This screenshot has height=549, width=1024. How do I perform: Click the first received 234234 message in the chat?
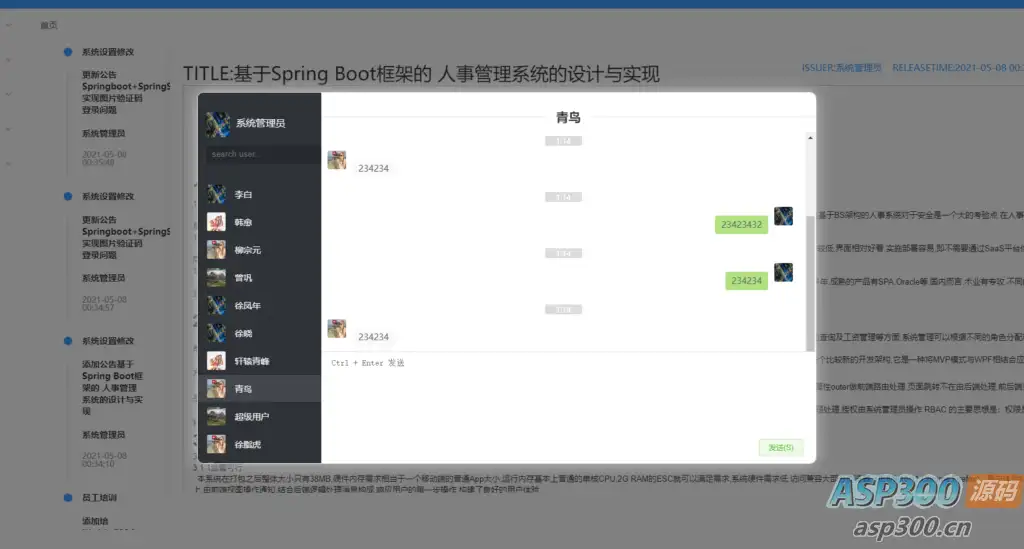point(373,168)
